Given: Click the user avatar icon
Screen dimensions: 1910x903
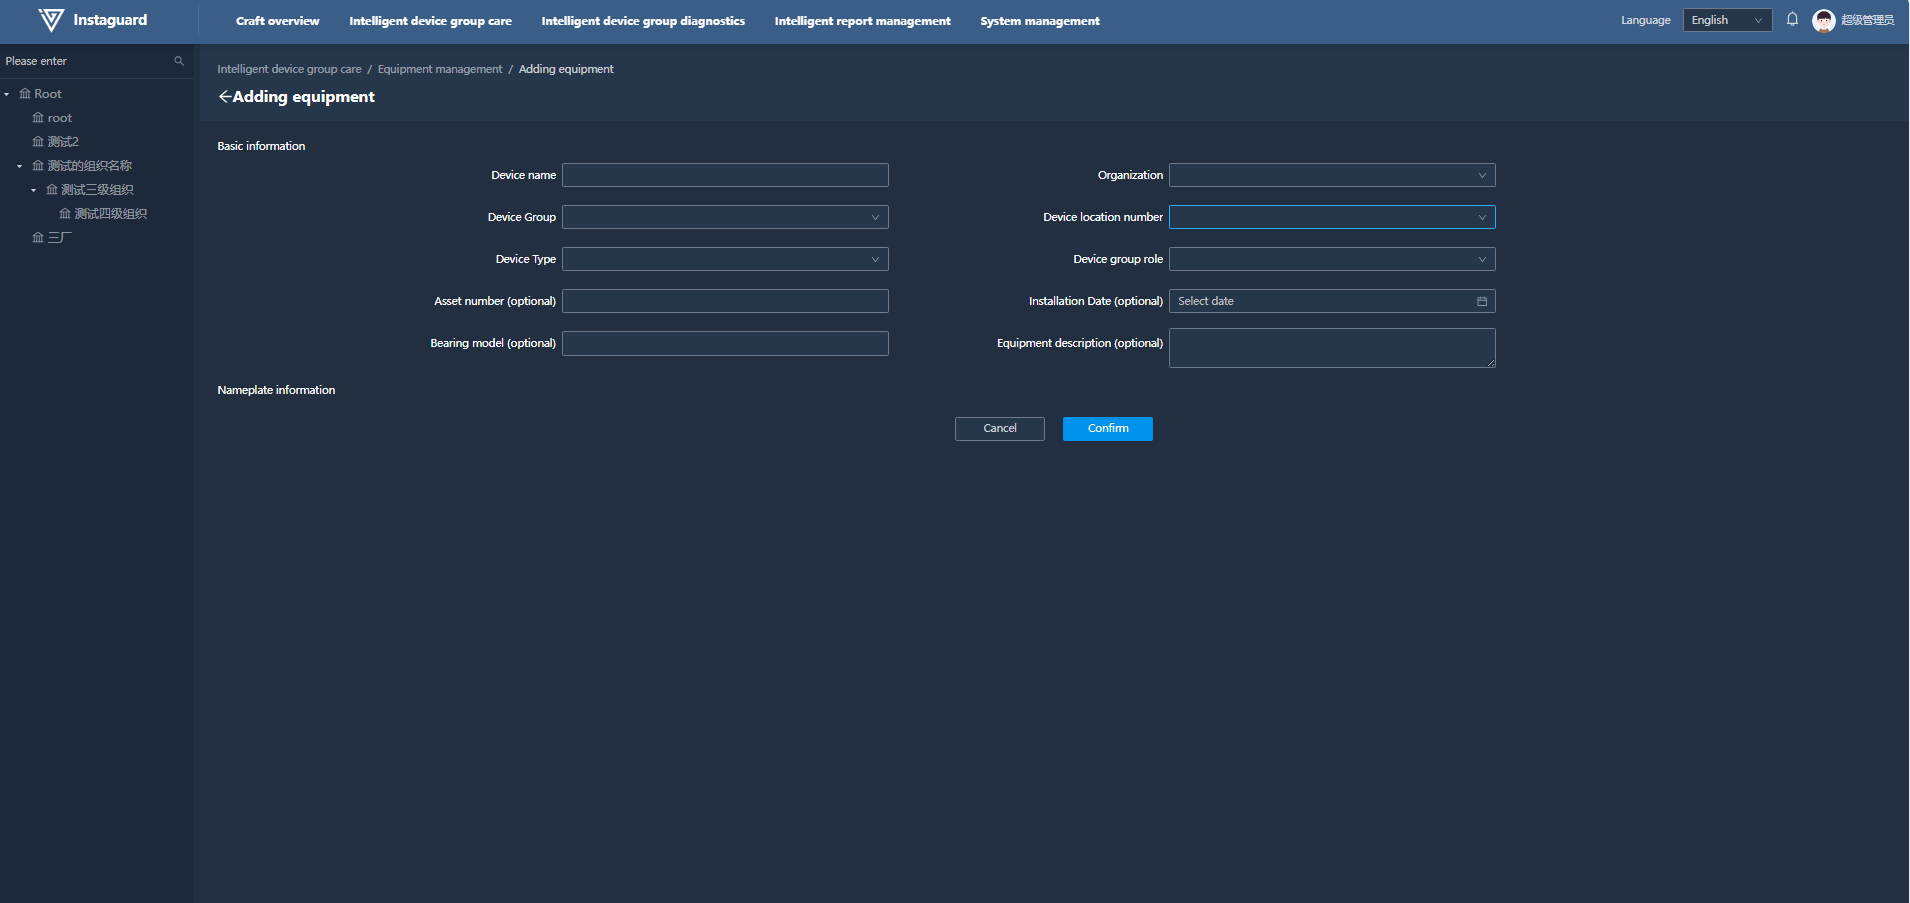Looking at the screenshot, I should pyautogui.click(x=1823, y=20).
